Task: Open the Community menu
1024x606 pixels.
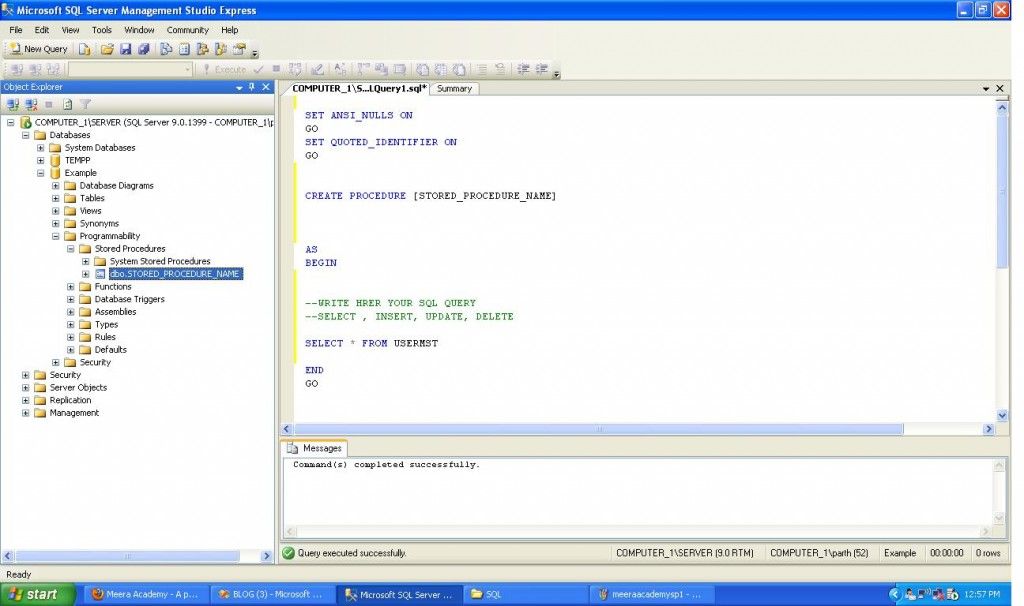Action: 187,30
